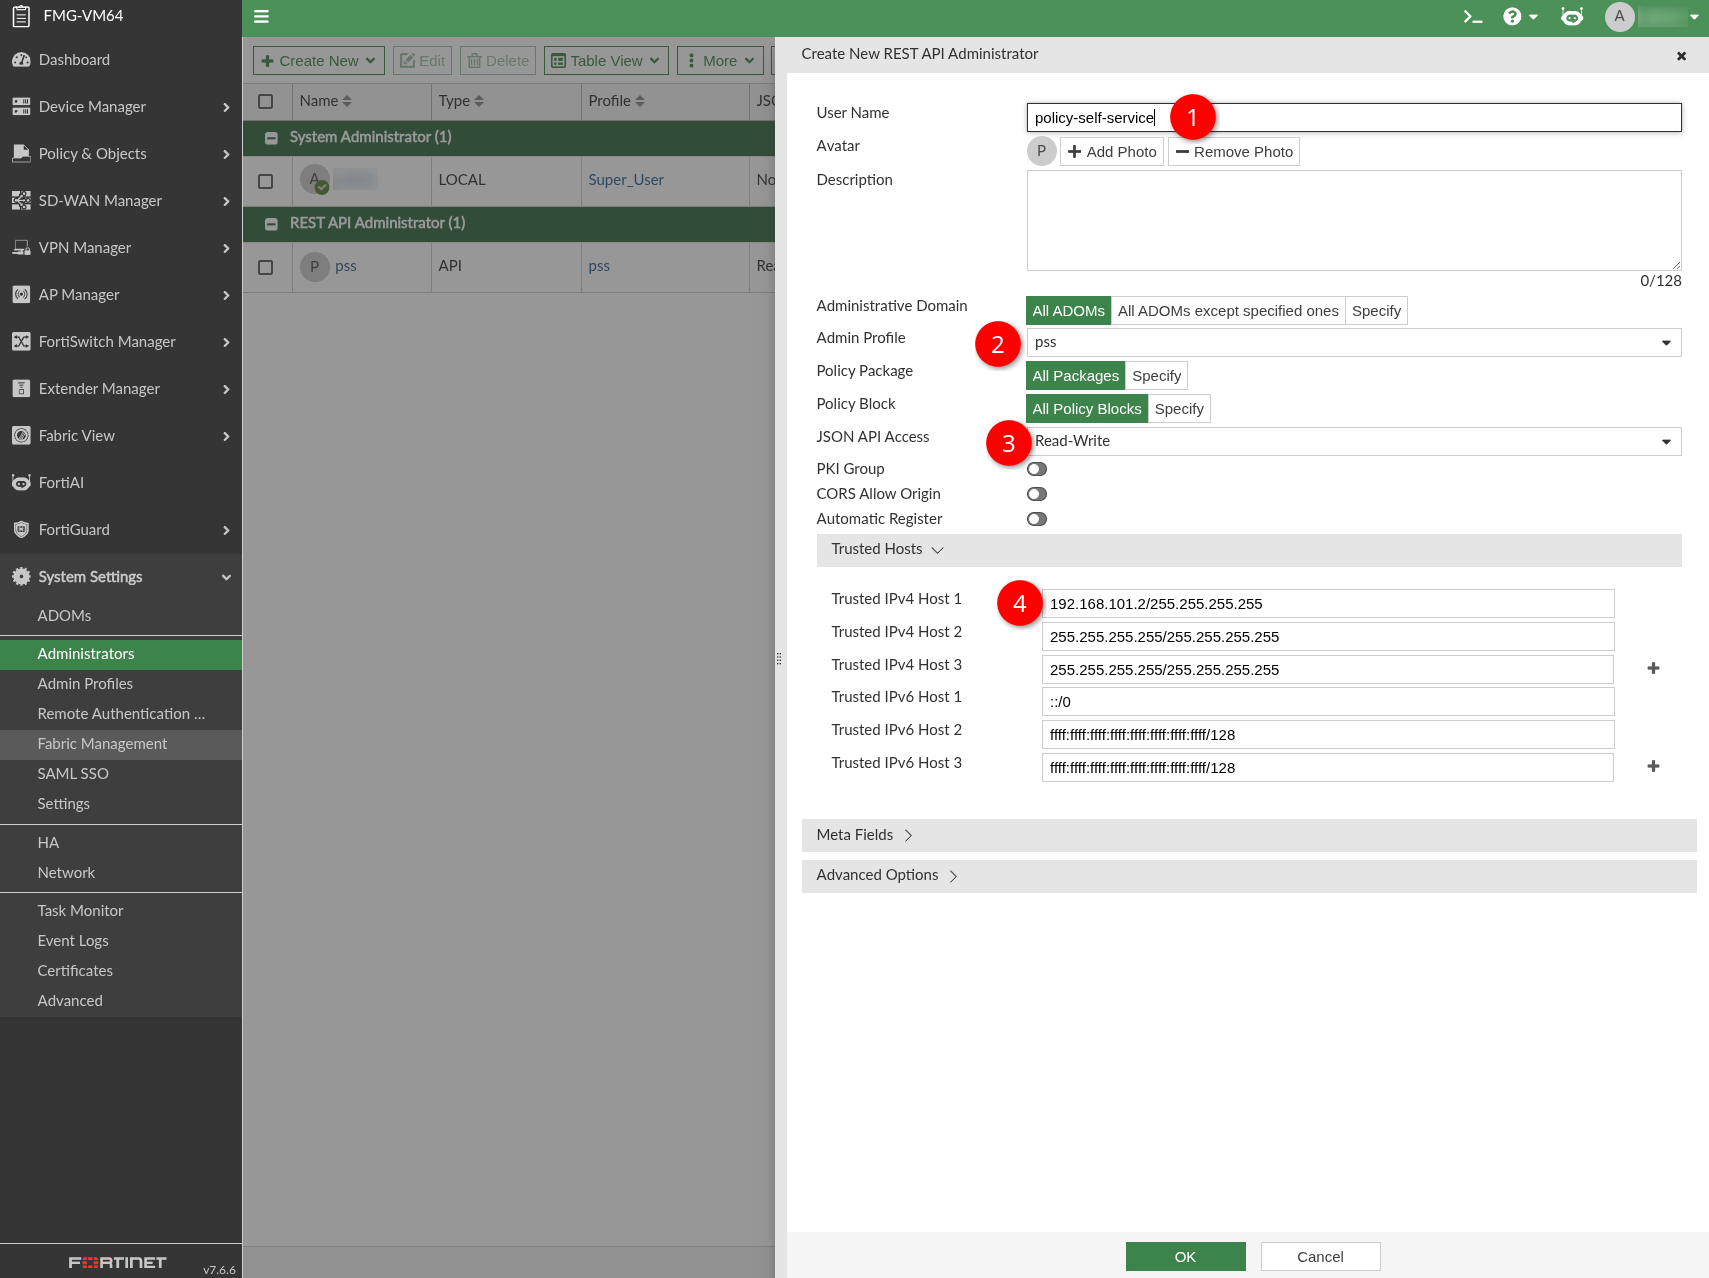The height and width of the screenshot is (1278, 1709).
Task: Check the select-all checkbox in table header
Action: (265, 101)
